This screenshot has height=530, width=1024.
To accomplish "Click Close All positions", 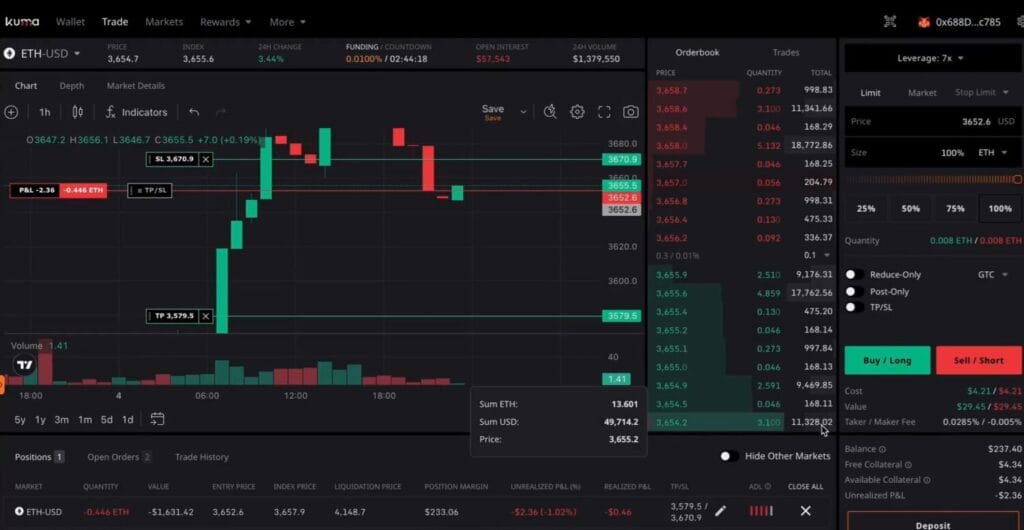I will (805, 486).
